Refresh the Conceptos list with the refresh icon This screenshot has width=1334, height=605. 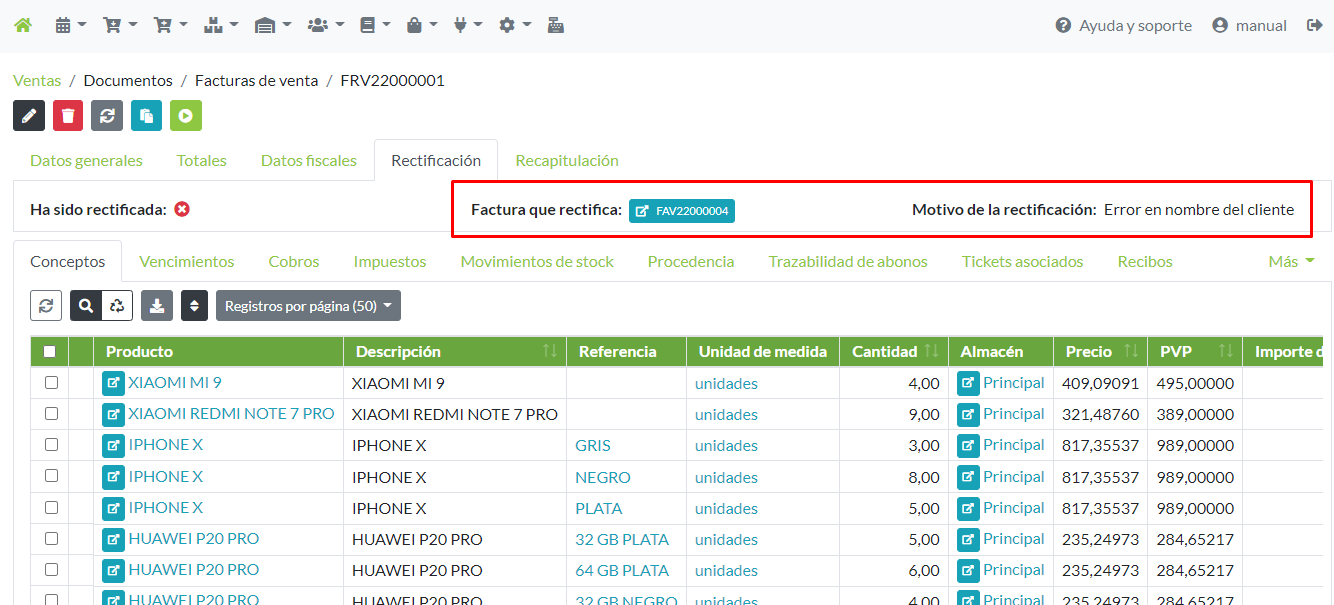click(x=45, y=305)
